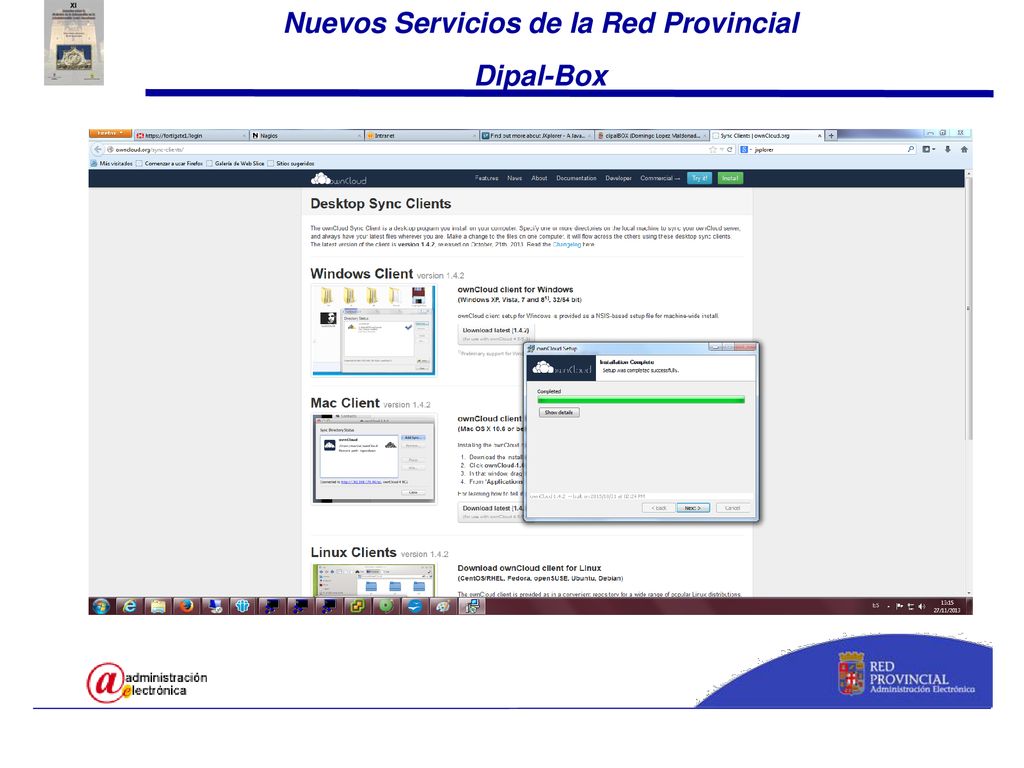Click the network icon in the system tray
Image resolution: width=1024 pixels, height=768 pixels.
[x=910, y=607]
